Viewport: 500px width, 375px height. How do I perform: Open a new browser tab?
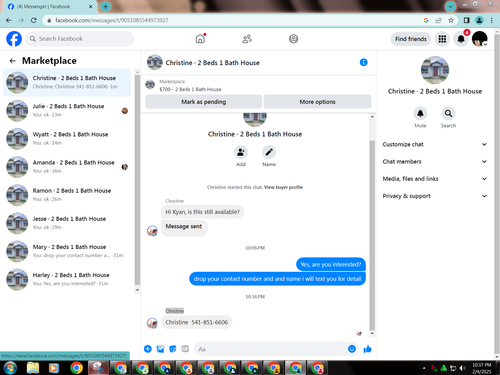(105, 6)
